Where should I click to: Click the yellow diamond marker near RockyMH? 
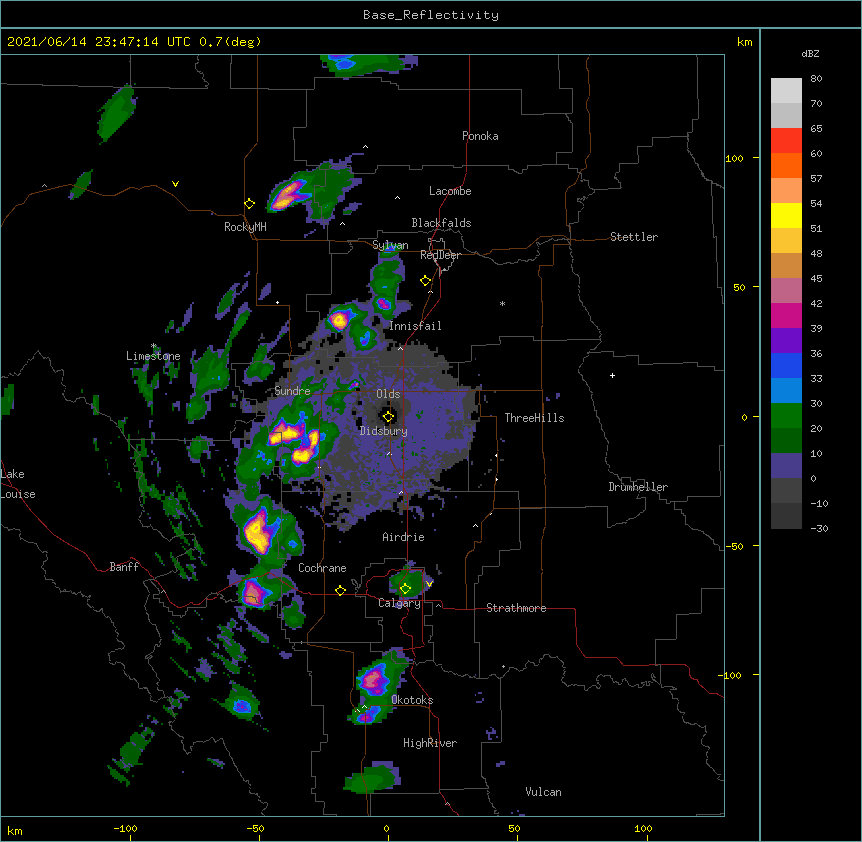click(249, 204)
